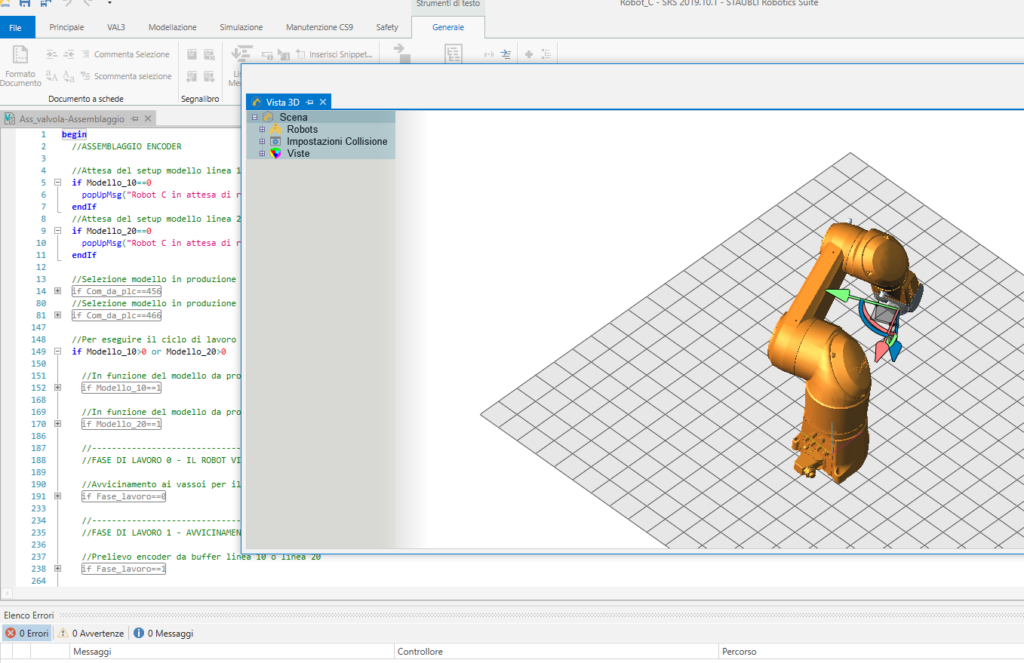
Task: Click collapsed block "if Fase_lavoro==1"
Action: click(123, 569)
